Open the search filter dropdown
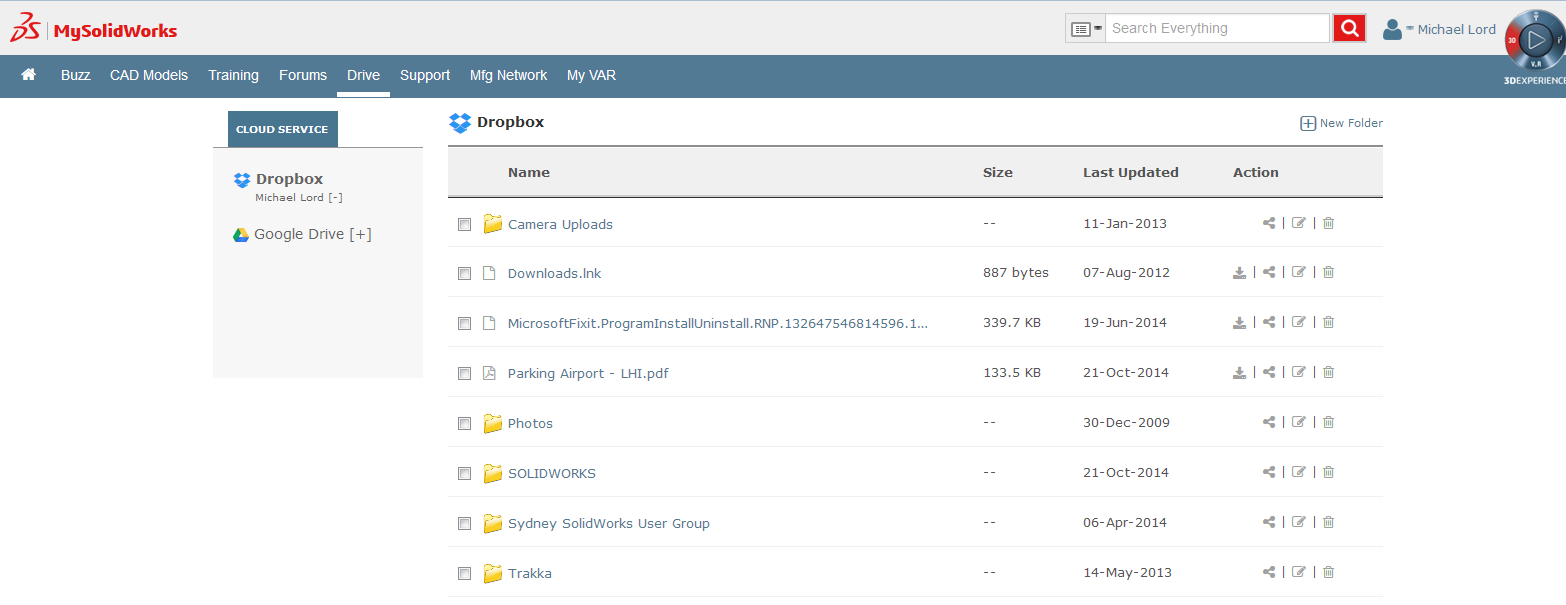 pyautogui.click(x=1085, y=29)
